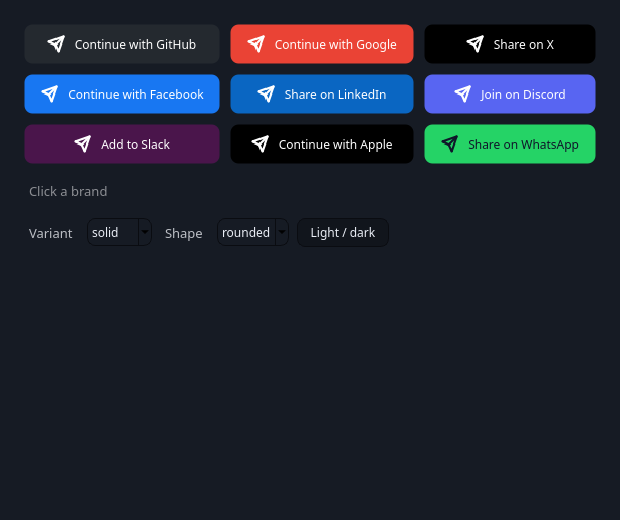The height and width of the screenshot is (520, 620).
Task: Click the paper-plane icon on Share on X
Action: [475, 44]
